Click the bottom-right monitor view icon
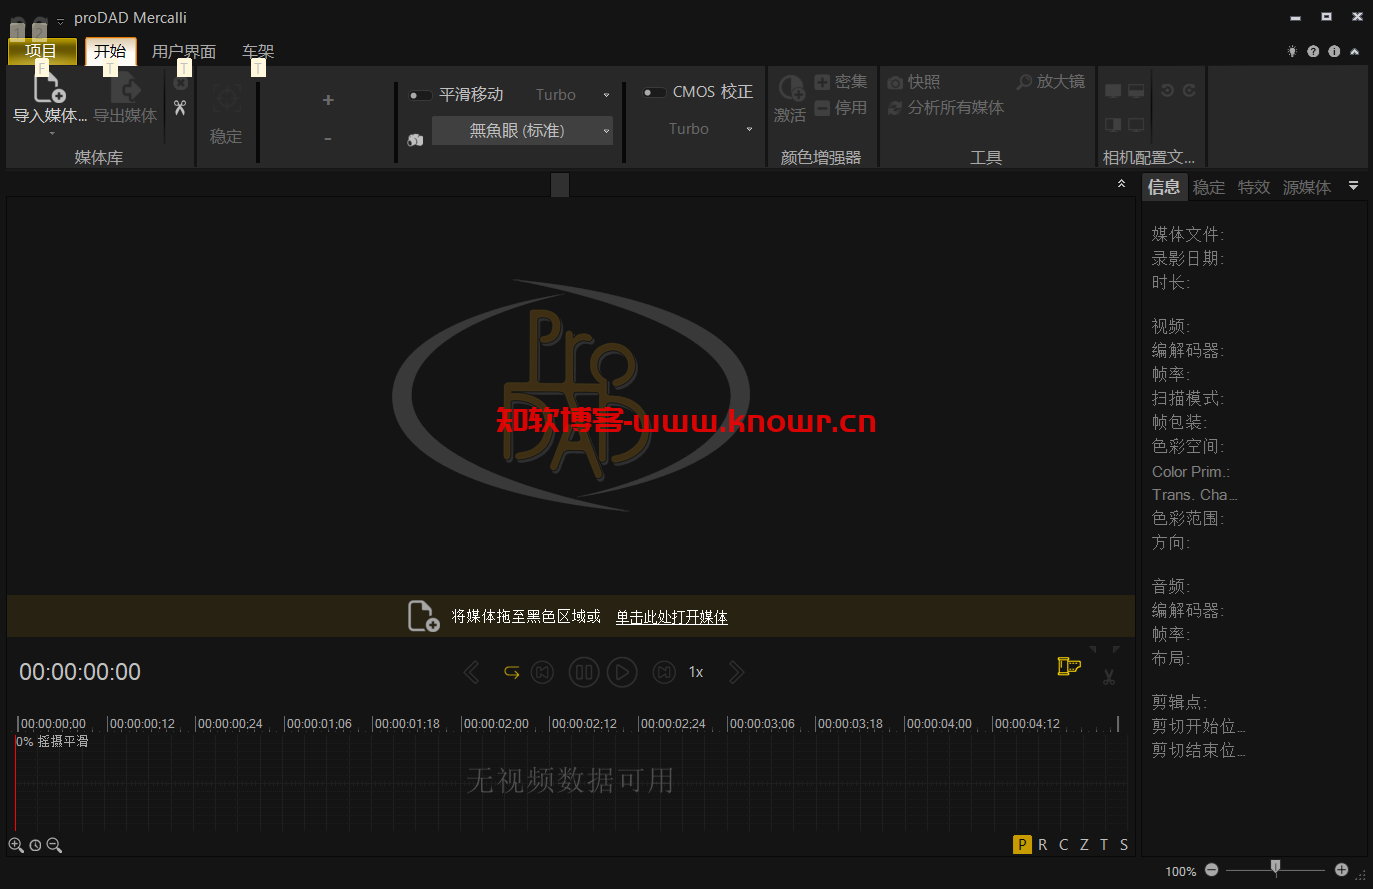 click(x=1136, y=125)
